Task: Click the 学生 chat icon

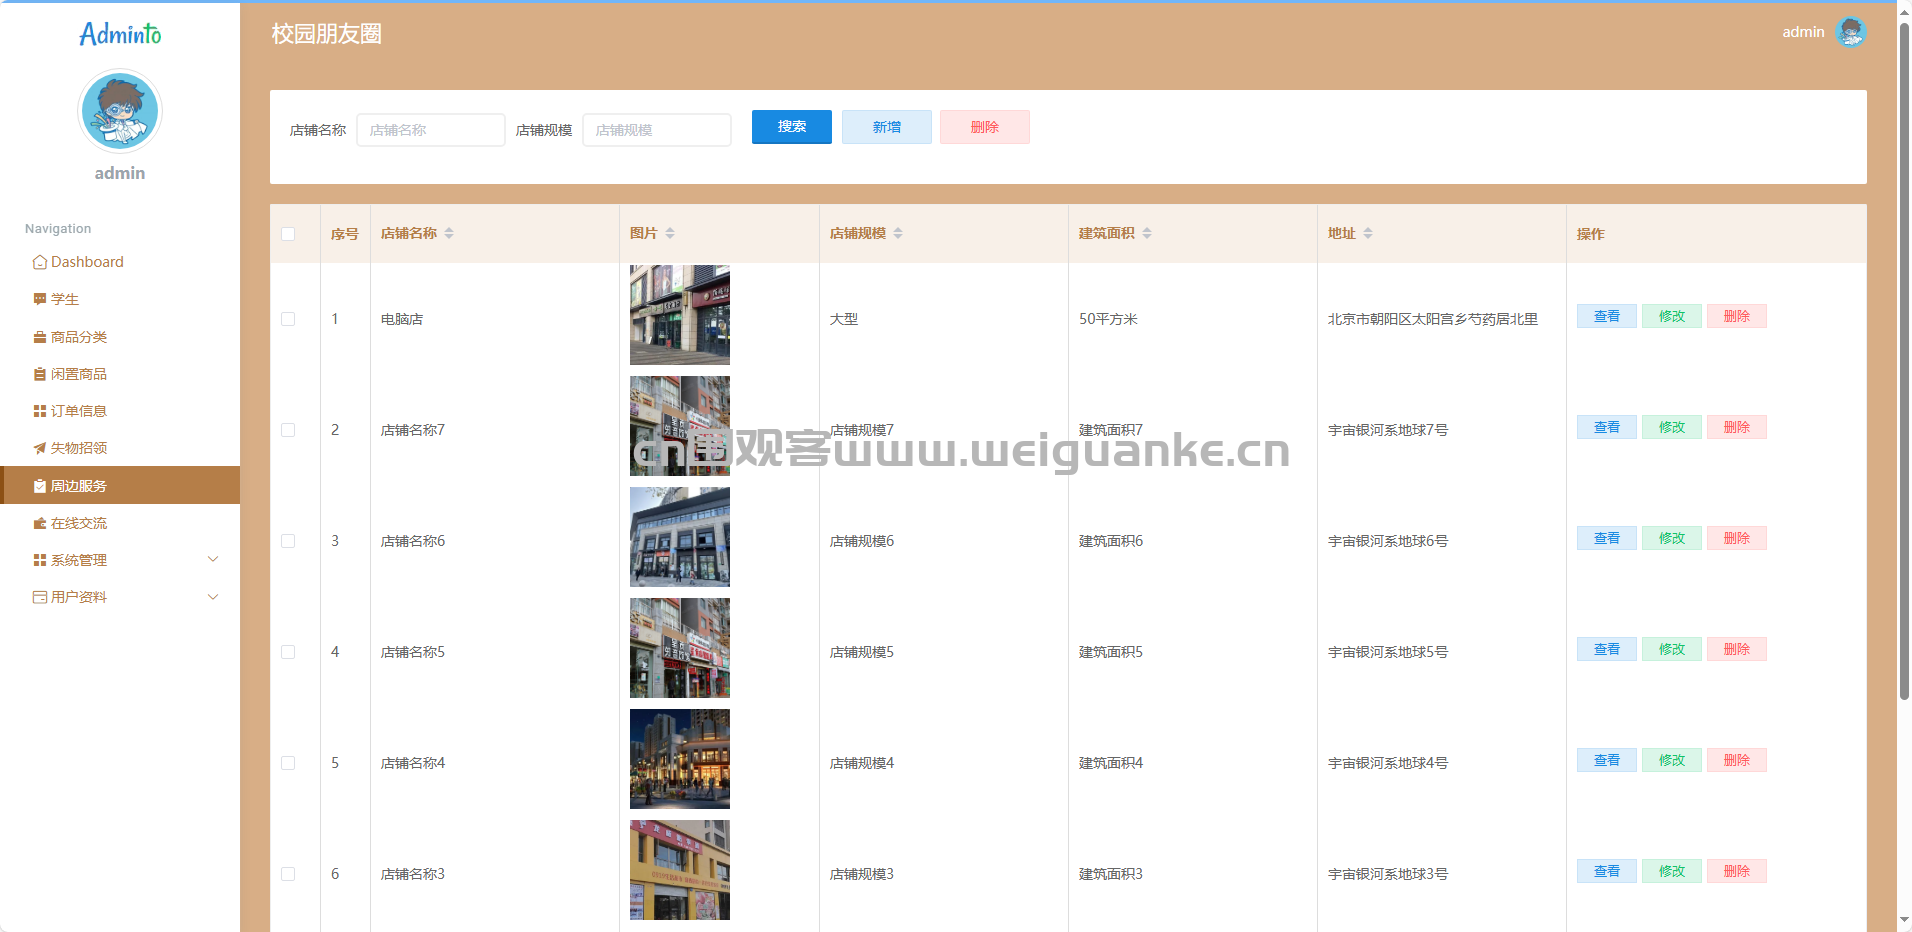Action: pos(40,299)
